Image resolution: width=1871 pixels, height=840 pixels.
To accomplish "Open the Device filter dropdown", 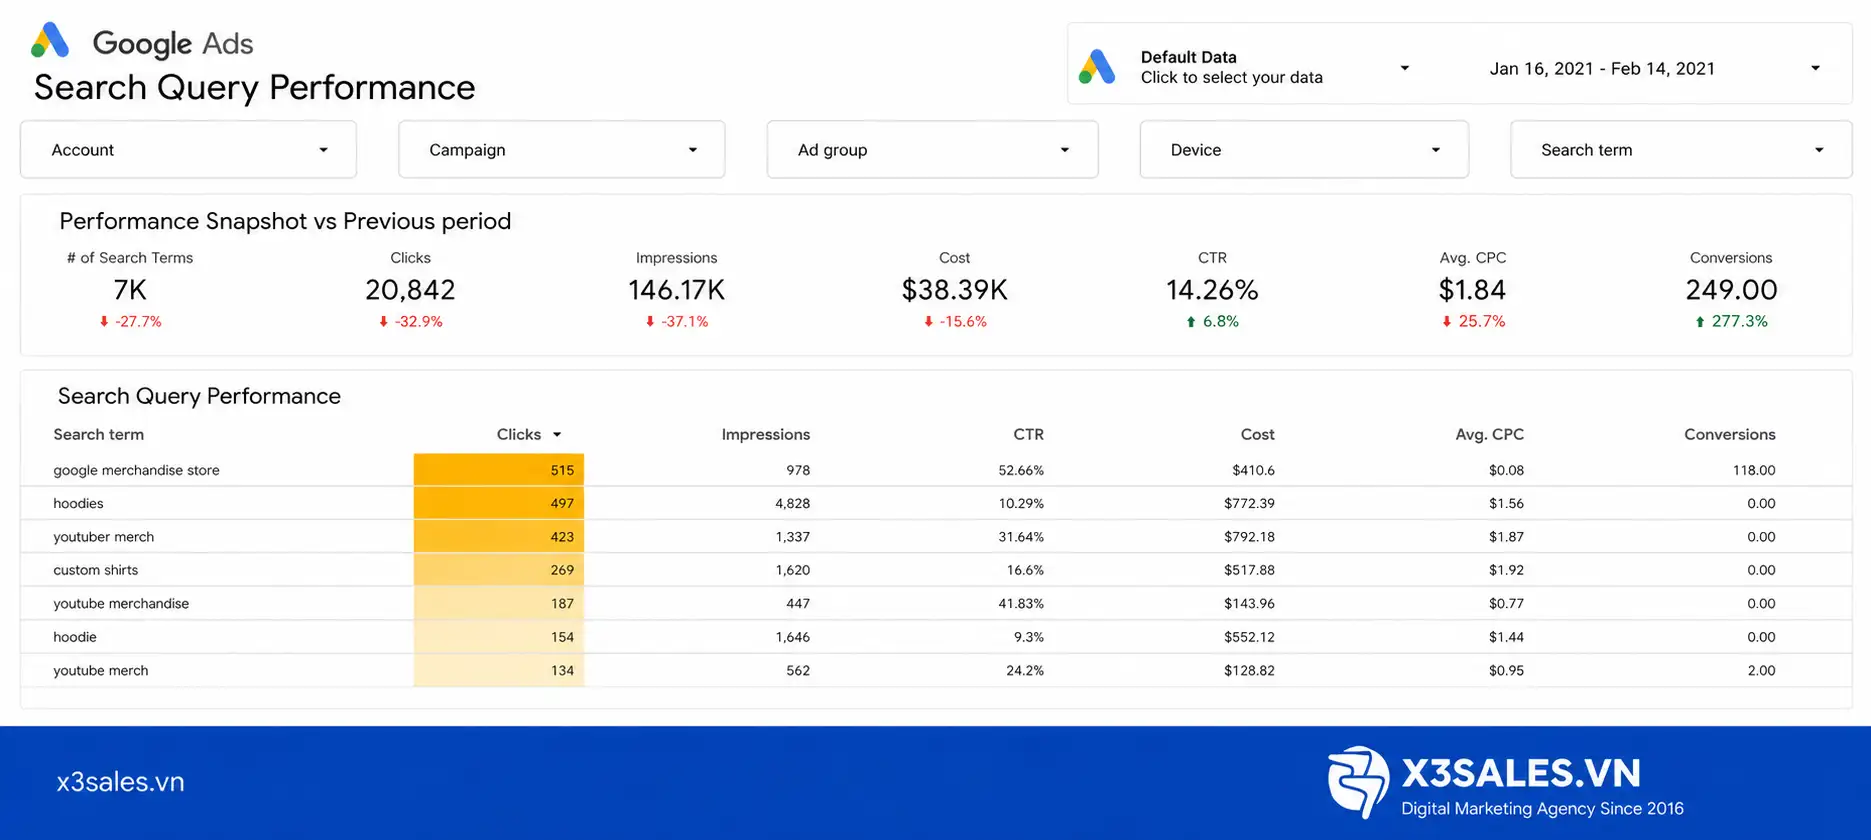I will (x=1304, y=150).
